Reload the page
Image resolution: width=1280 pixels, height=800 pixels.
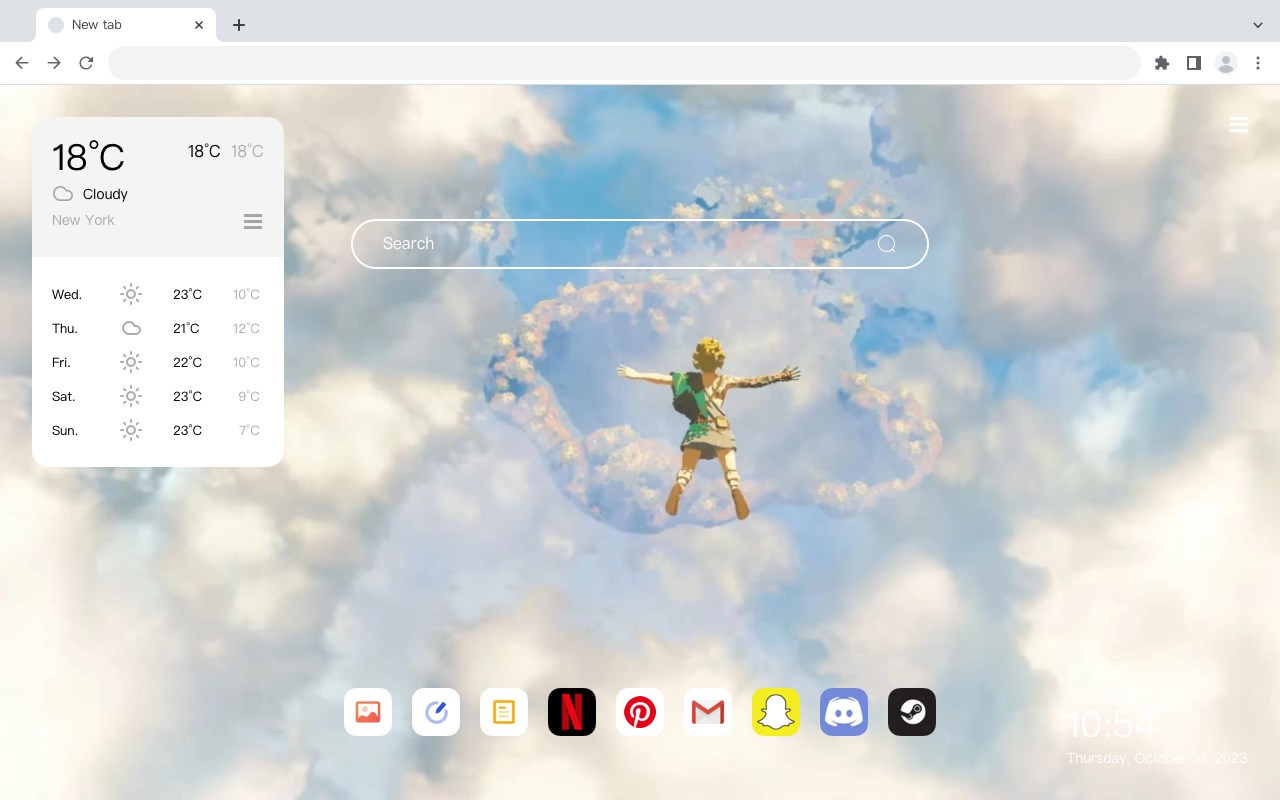[86, 63]
